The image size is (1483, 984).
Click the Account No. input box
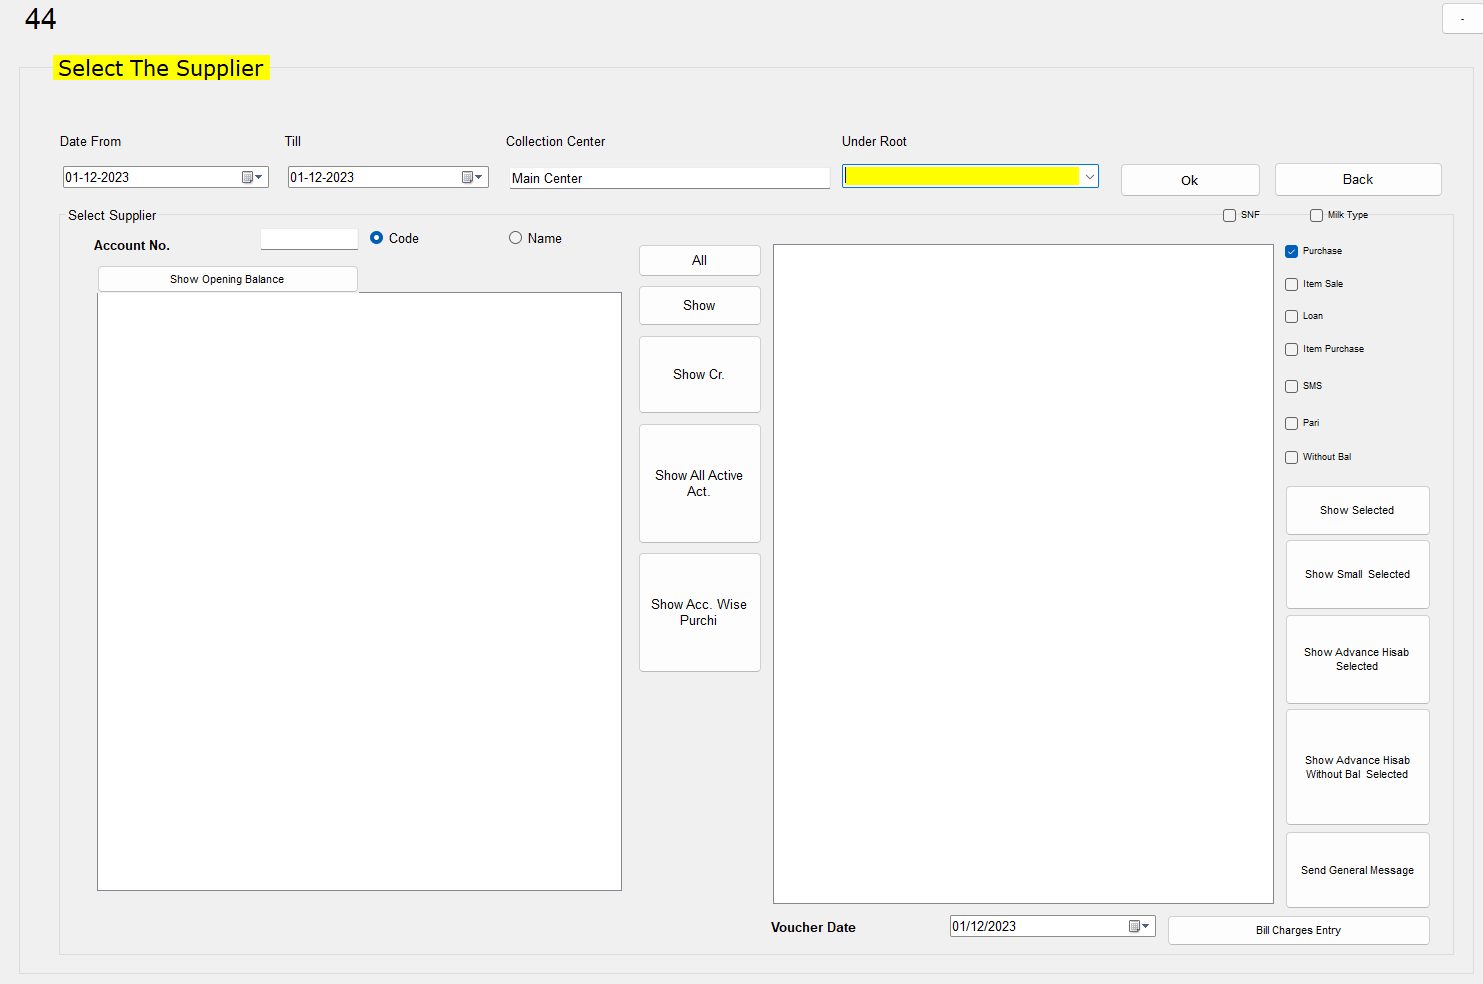point(309,239)
